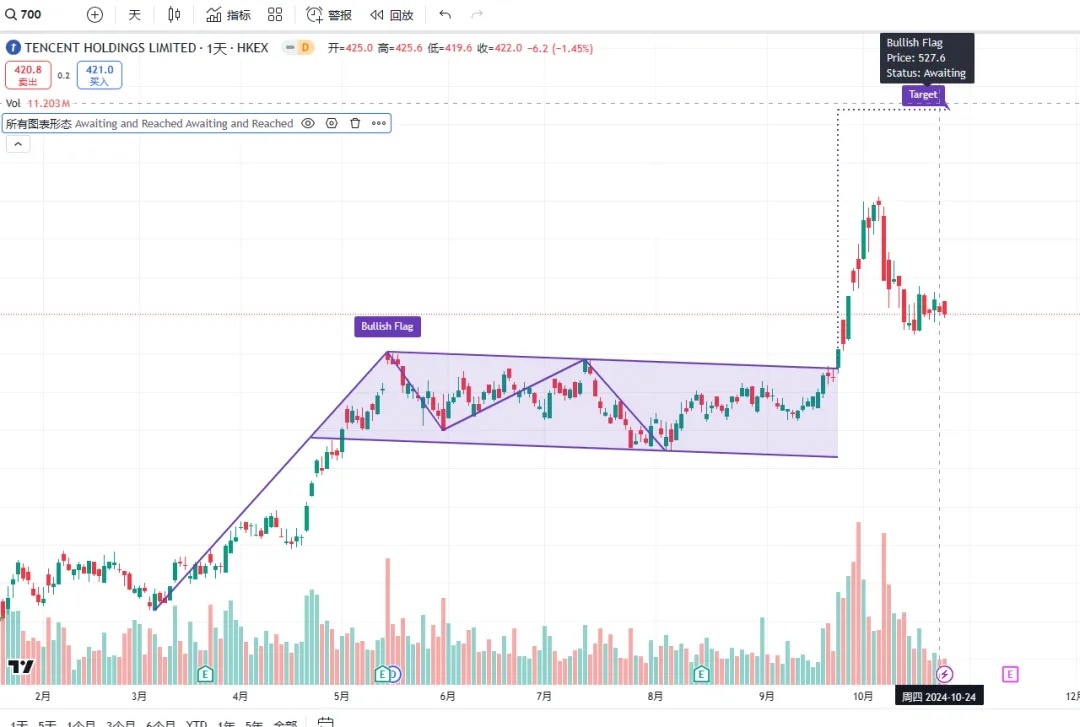This screenshot has height=727, width=1080.
Task: Click the purple lightning event marker on timeline
Action: 945,674
